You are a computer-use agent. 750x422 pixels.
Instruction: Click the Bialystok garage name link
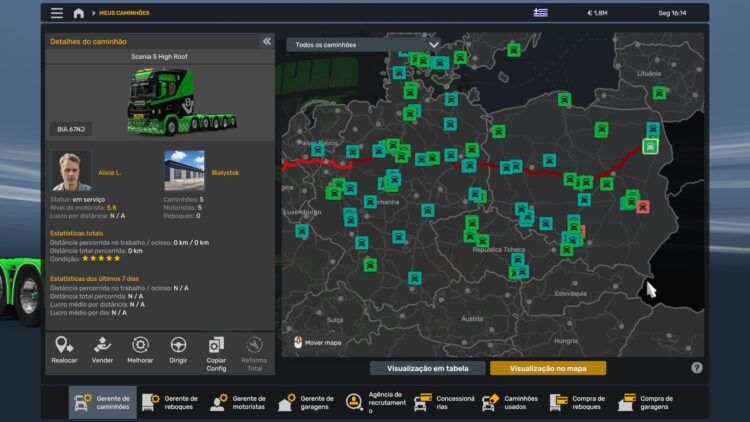tap(225, 173)
